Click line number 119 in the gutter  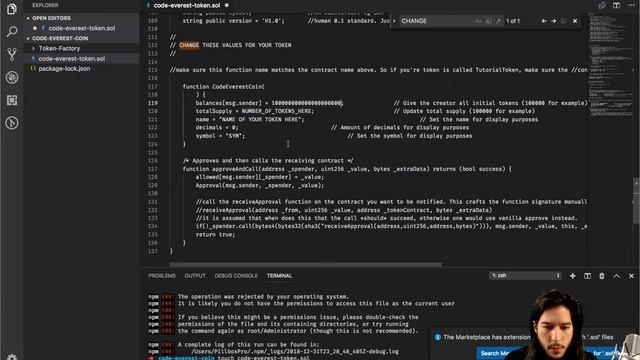[x=153, y=103]
